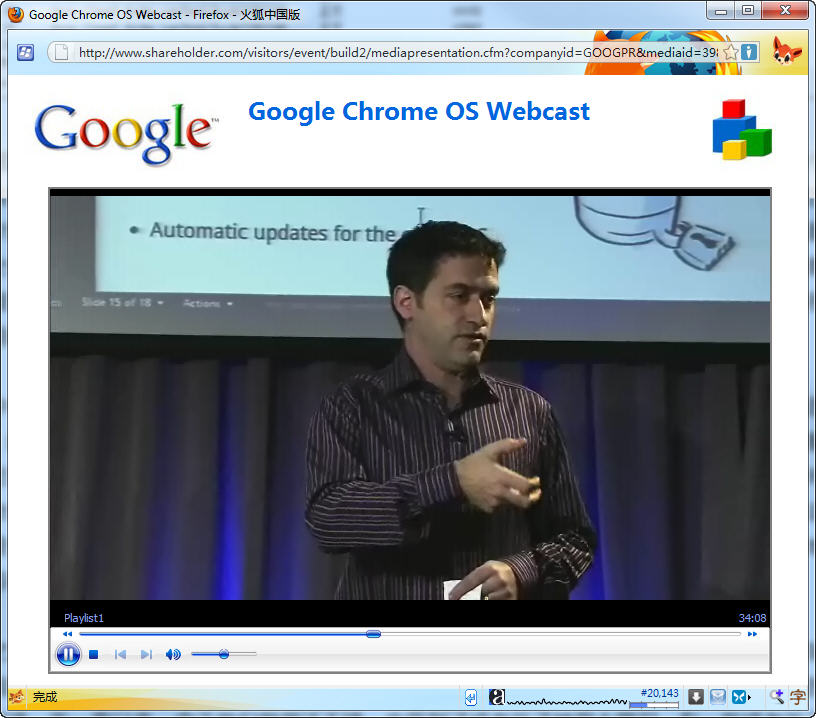Screen dimensions: 816x718
Task: Click the Firefox icon in title bar
Action: 16,14
